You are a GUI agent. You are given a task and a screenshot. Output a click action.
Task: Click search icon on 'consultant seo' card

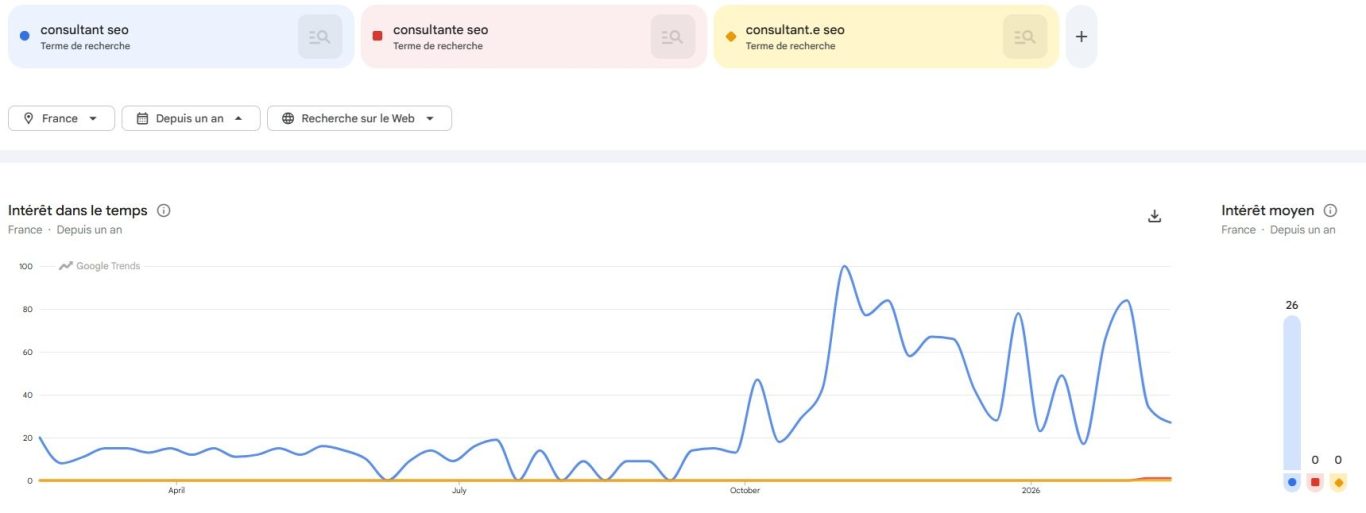click(x=320, y=37)
